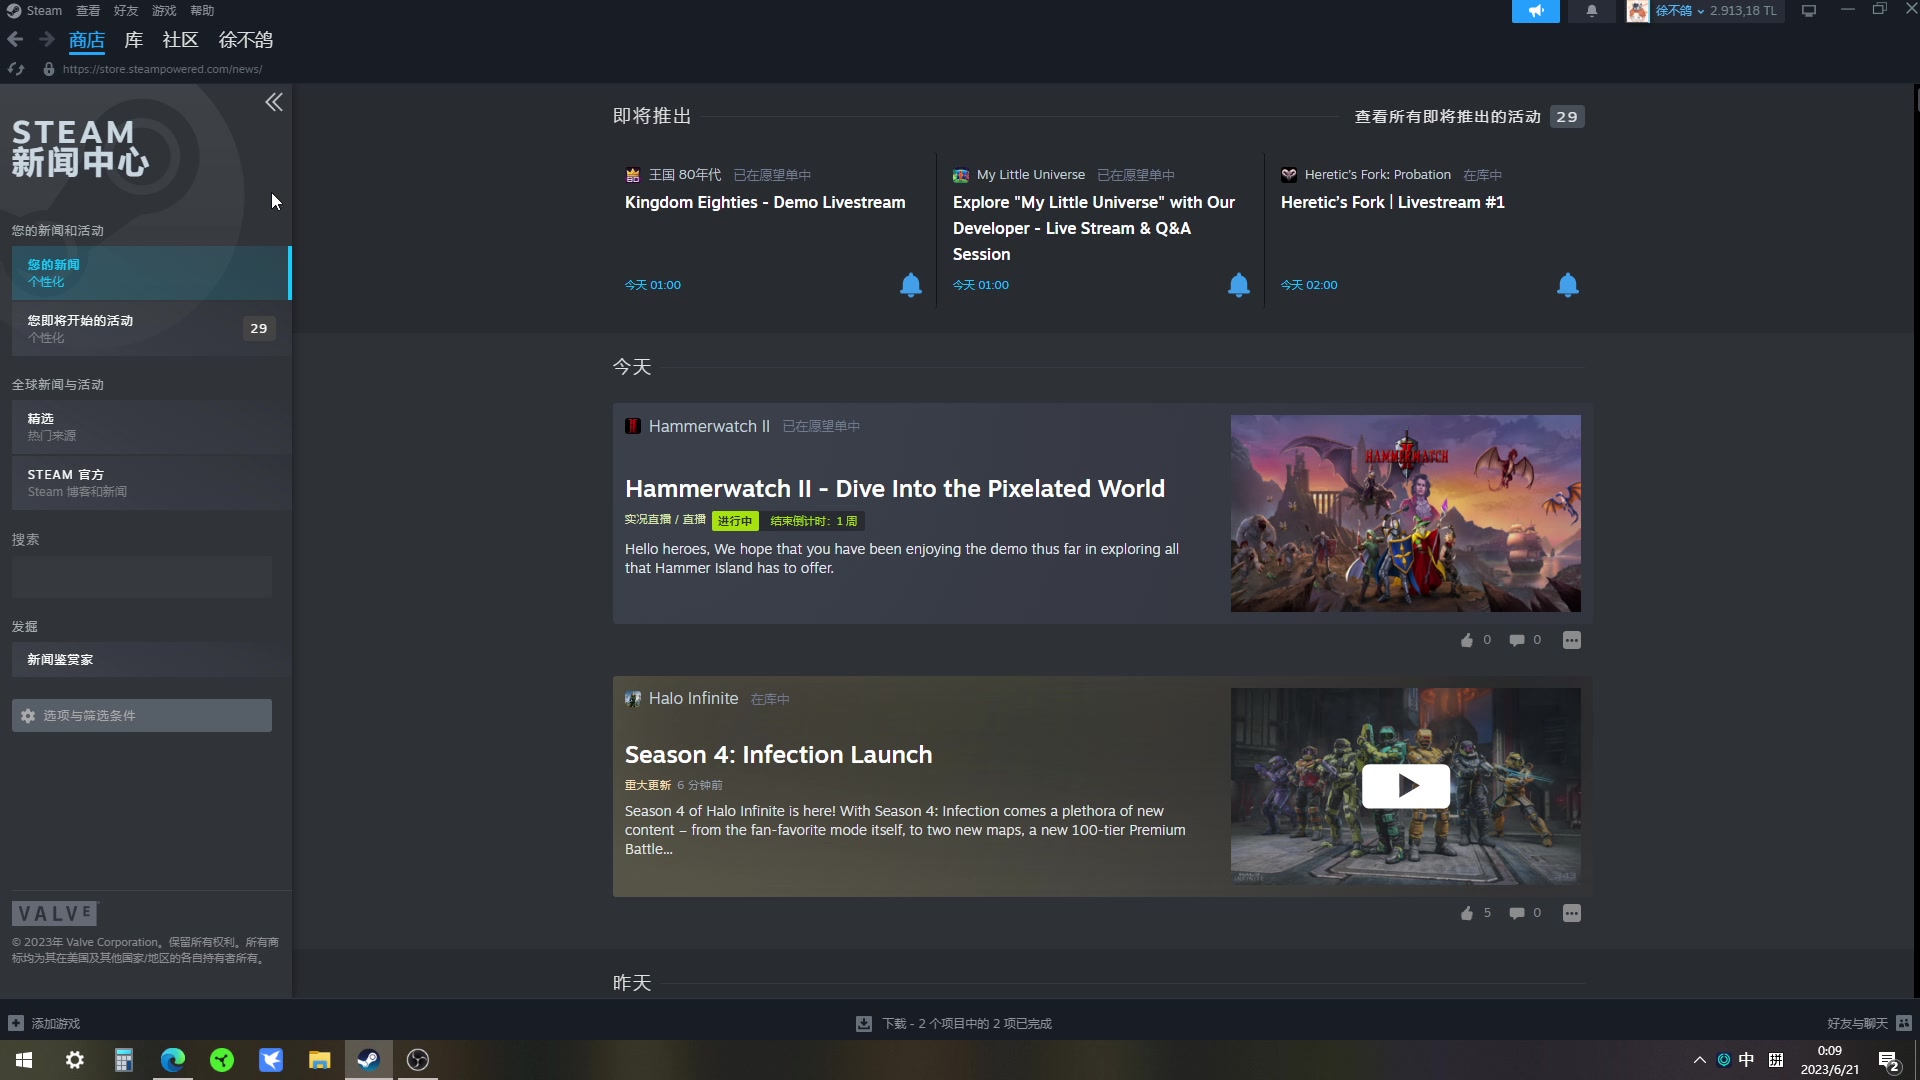Open more options for Hammerwatch II post
Screen dimensions: 1920x1080
coord(1571,640)
